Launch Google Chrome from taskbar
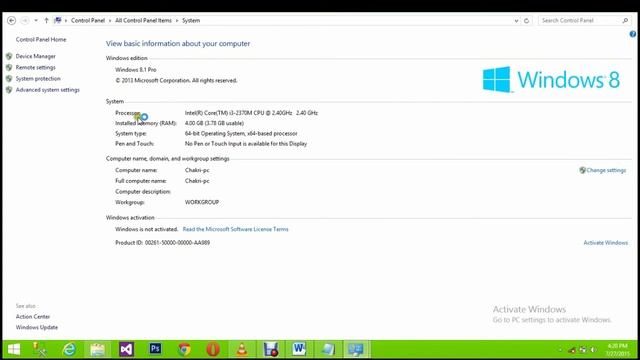Screen dimensions: 640x360 [184, 349]
